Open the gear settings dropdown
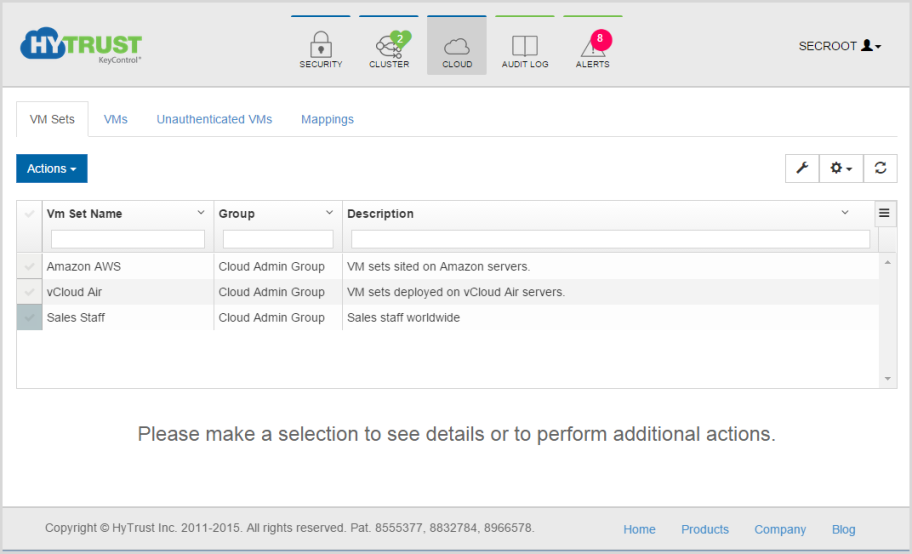912x554 pixels. click(841, 168)
